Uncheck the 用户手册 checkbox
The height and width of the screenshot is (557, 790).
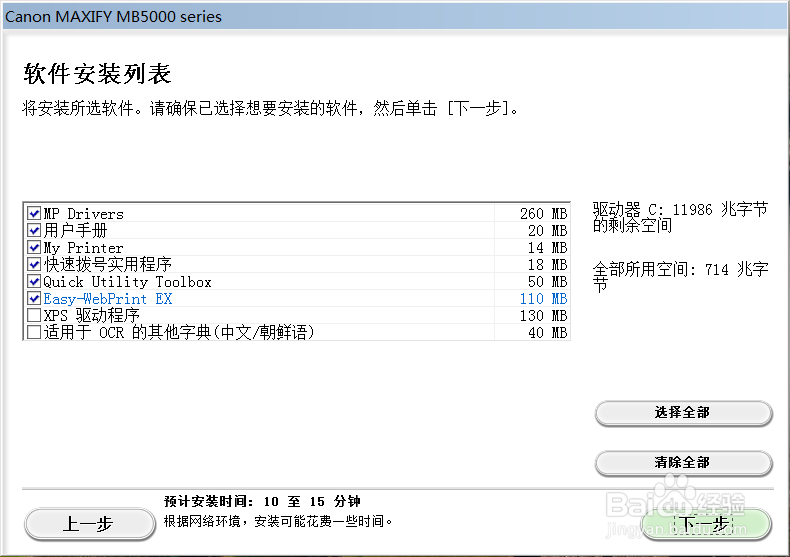click(34, 230)
